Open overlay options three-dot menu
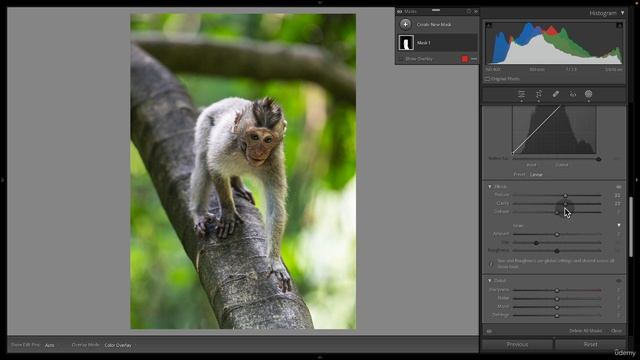This screenshot has height=360, width=640. point(474,59)
